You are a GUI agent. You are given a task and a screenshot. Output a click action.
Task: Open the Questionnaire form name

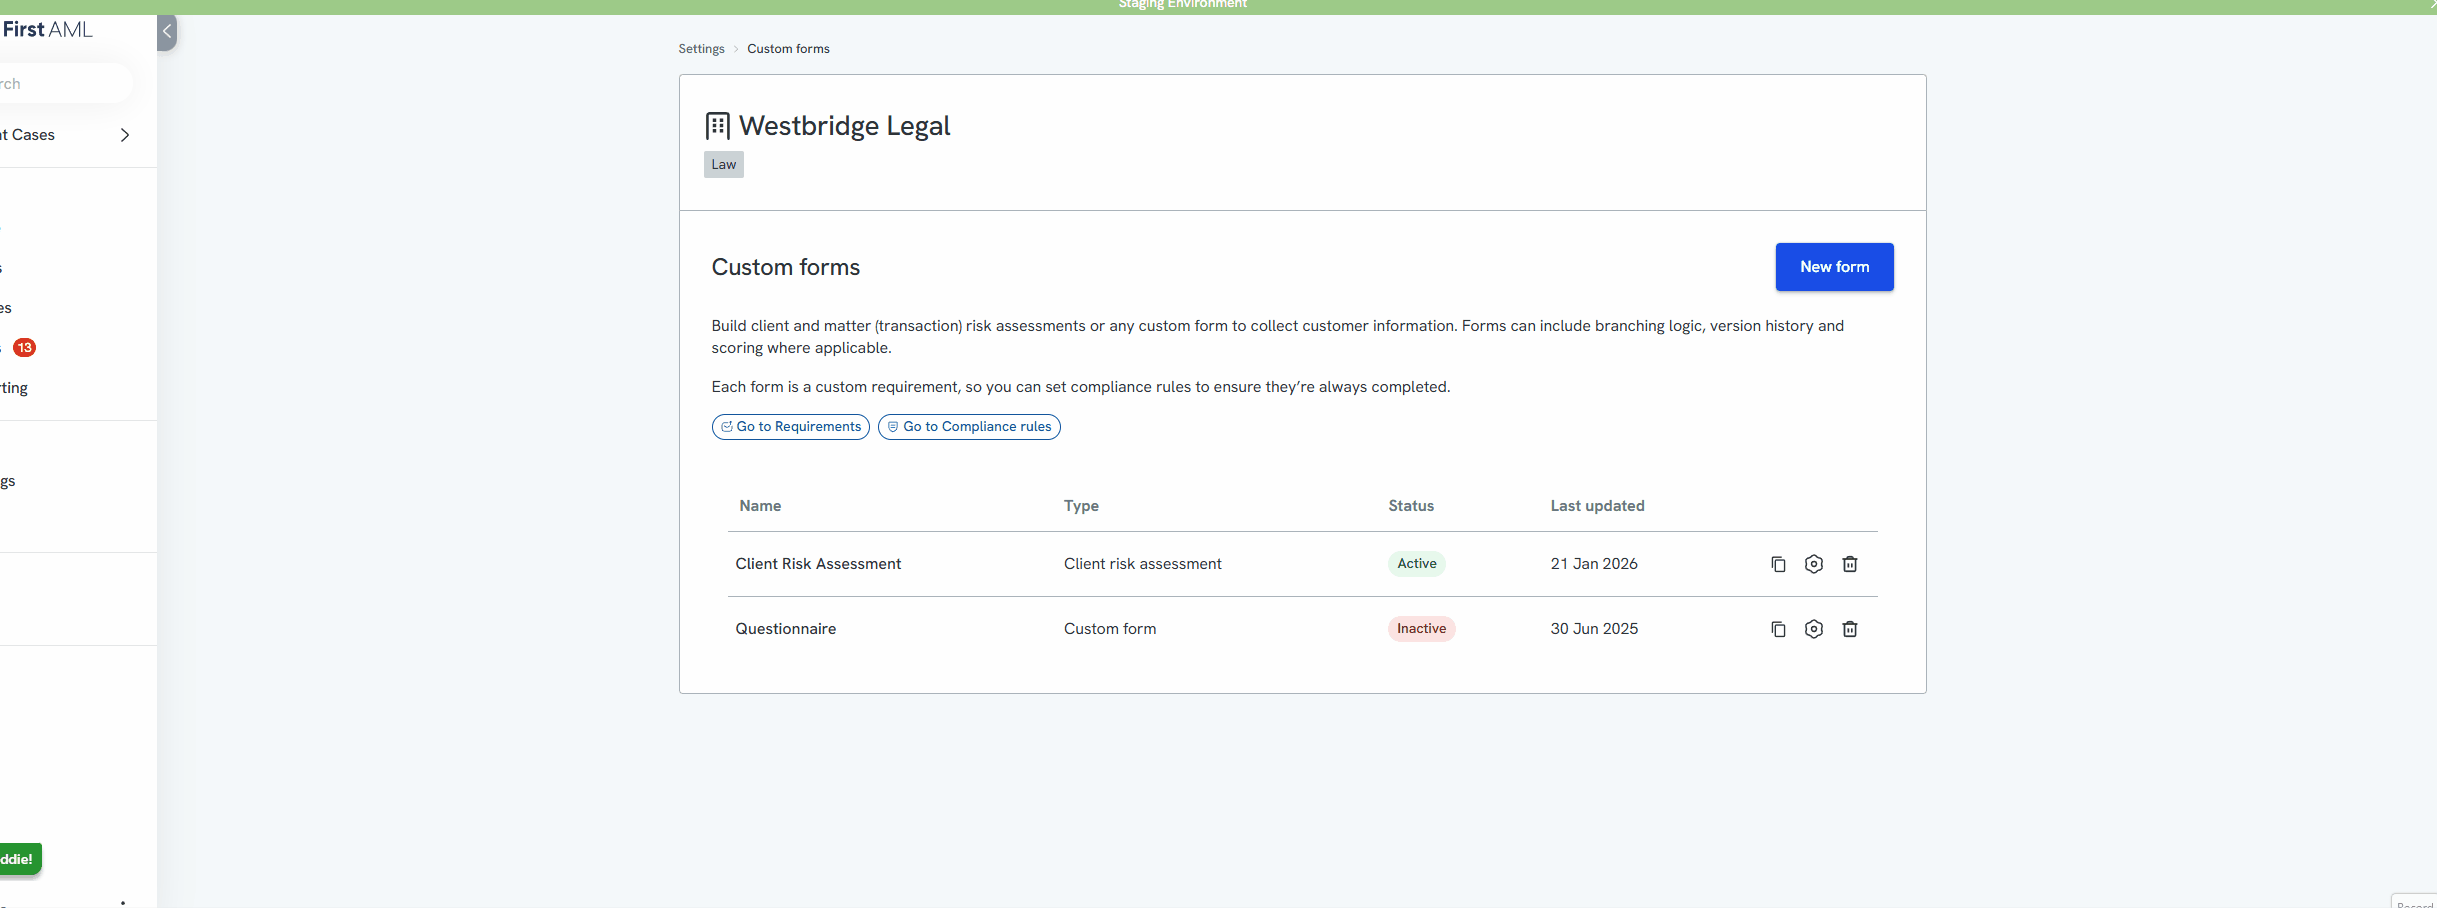(x=786, y=629)
